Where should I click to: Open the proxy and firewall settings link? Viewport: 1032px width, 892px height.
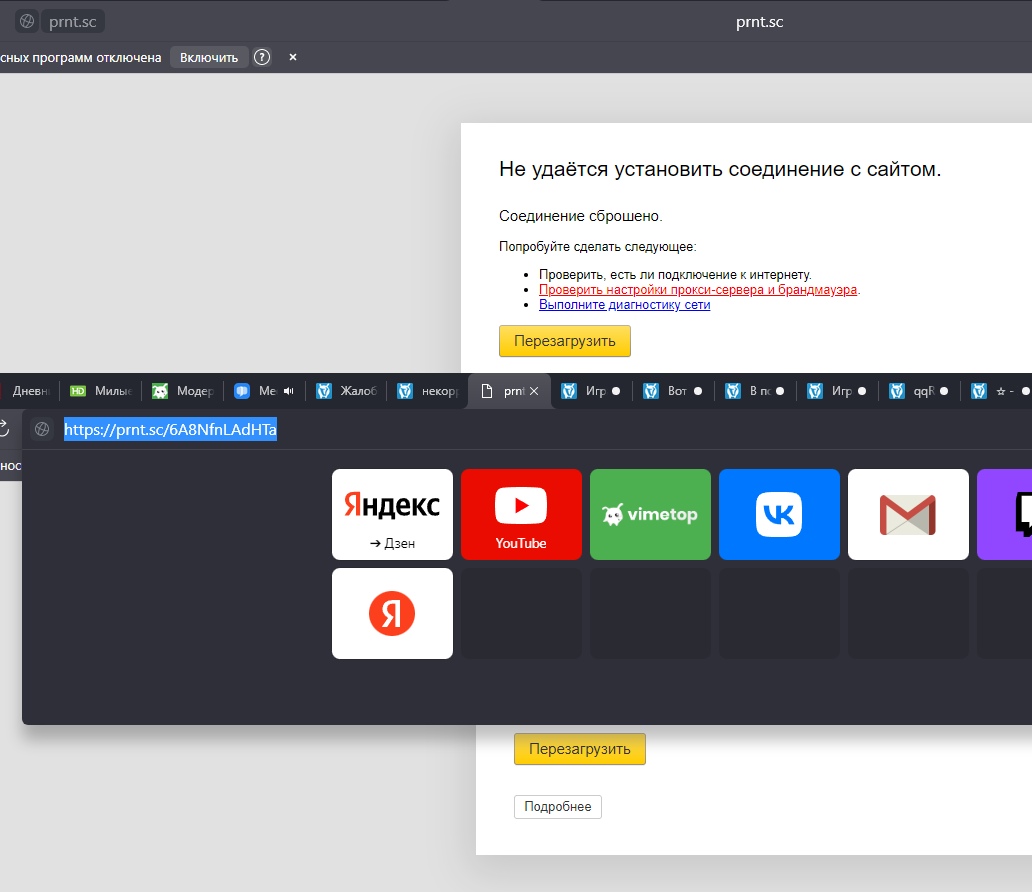tap(698, 290)
